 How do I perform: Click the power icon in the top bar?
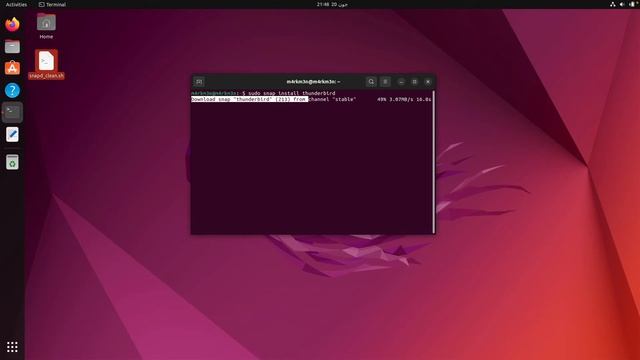pyautogui.click(x=632, y=4)
